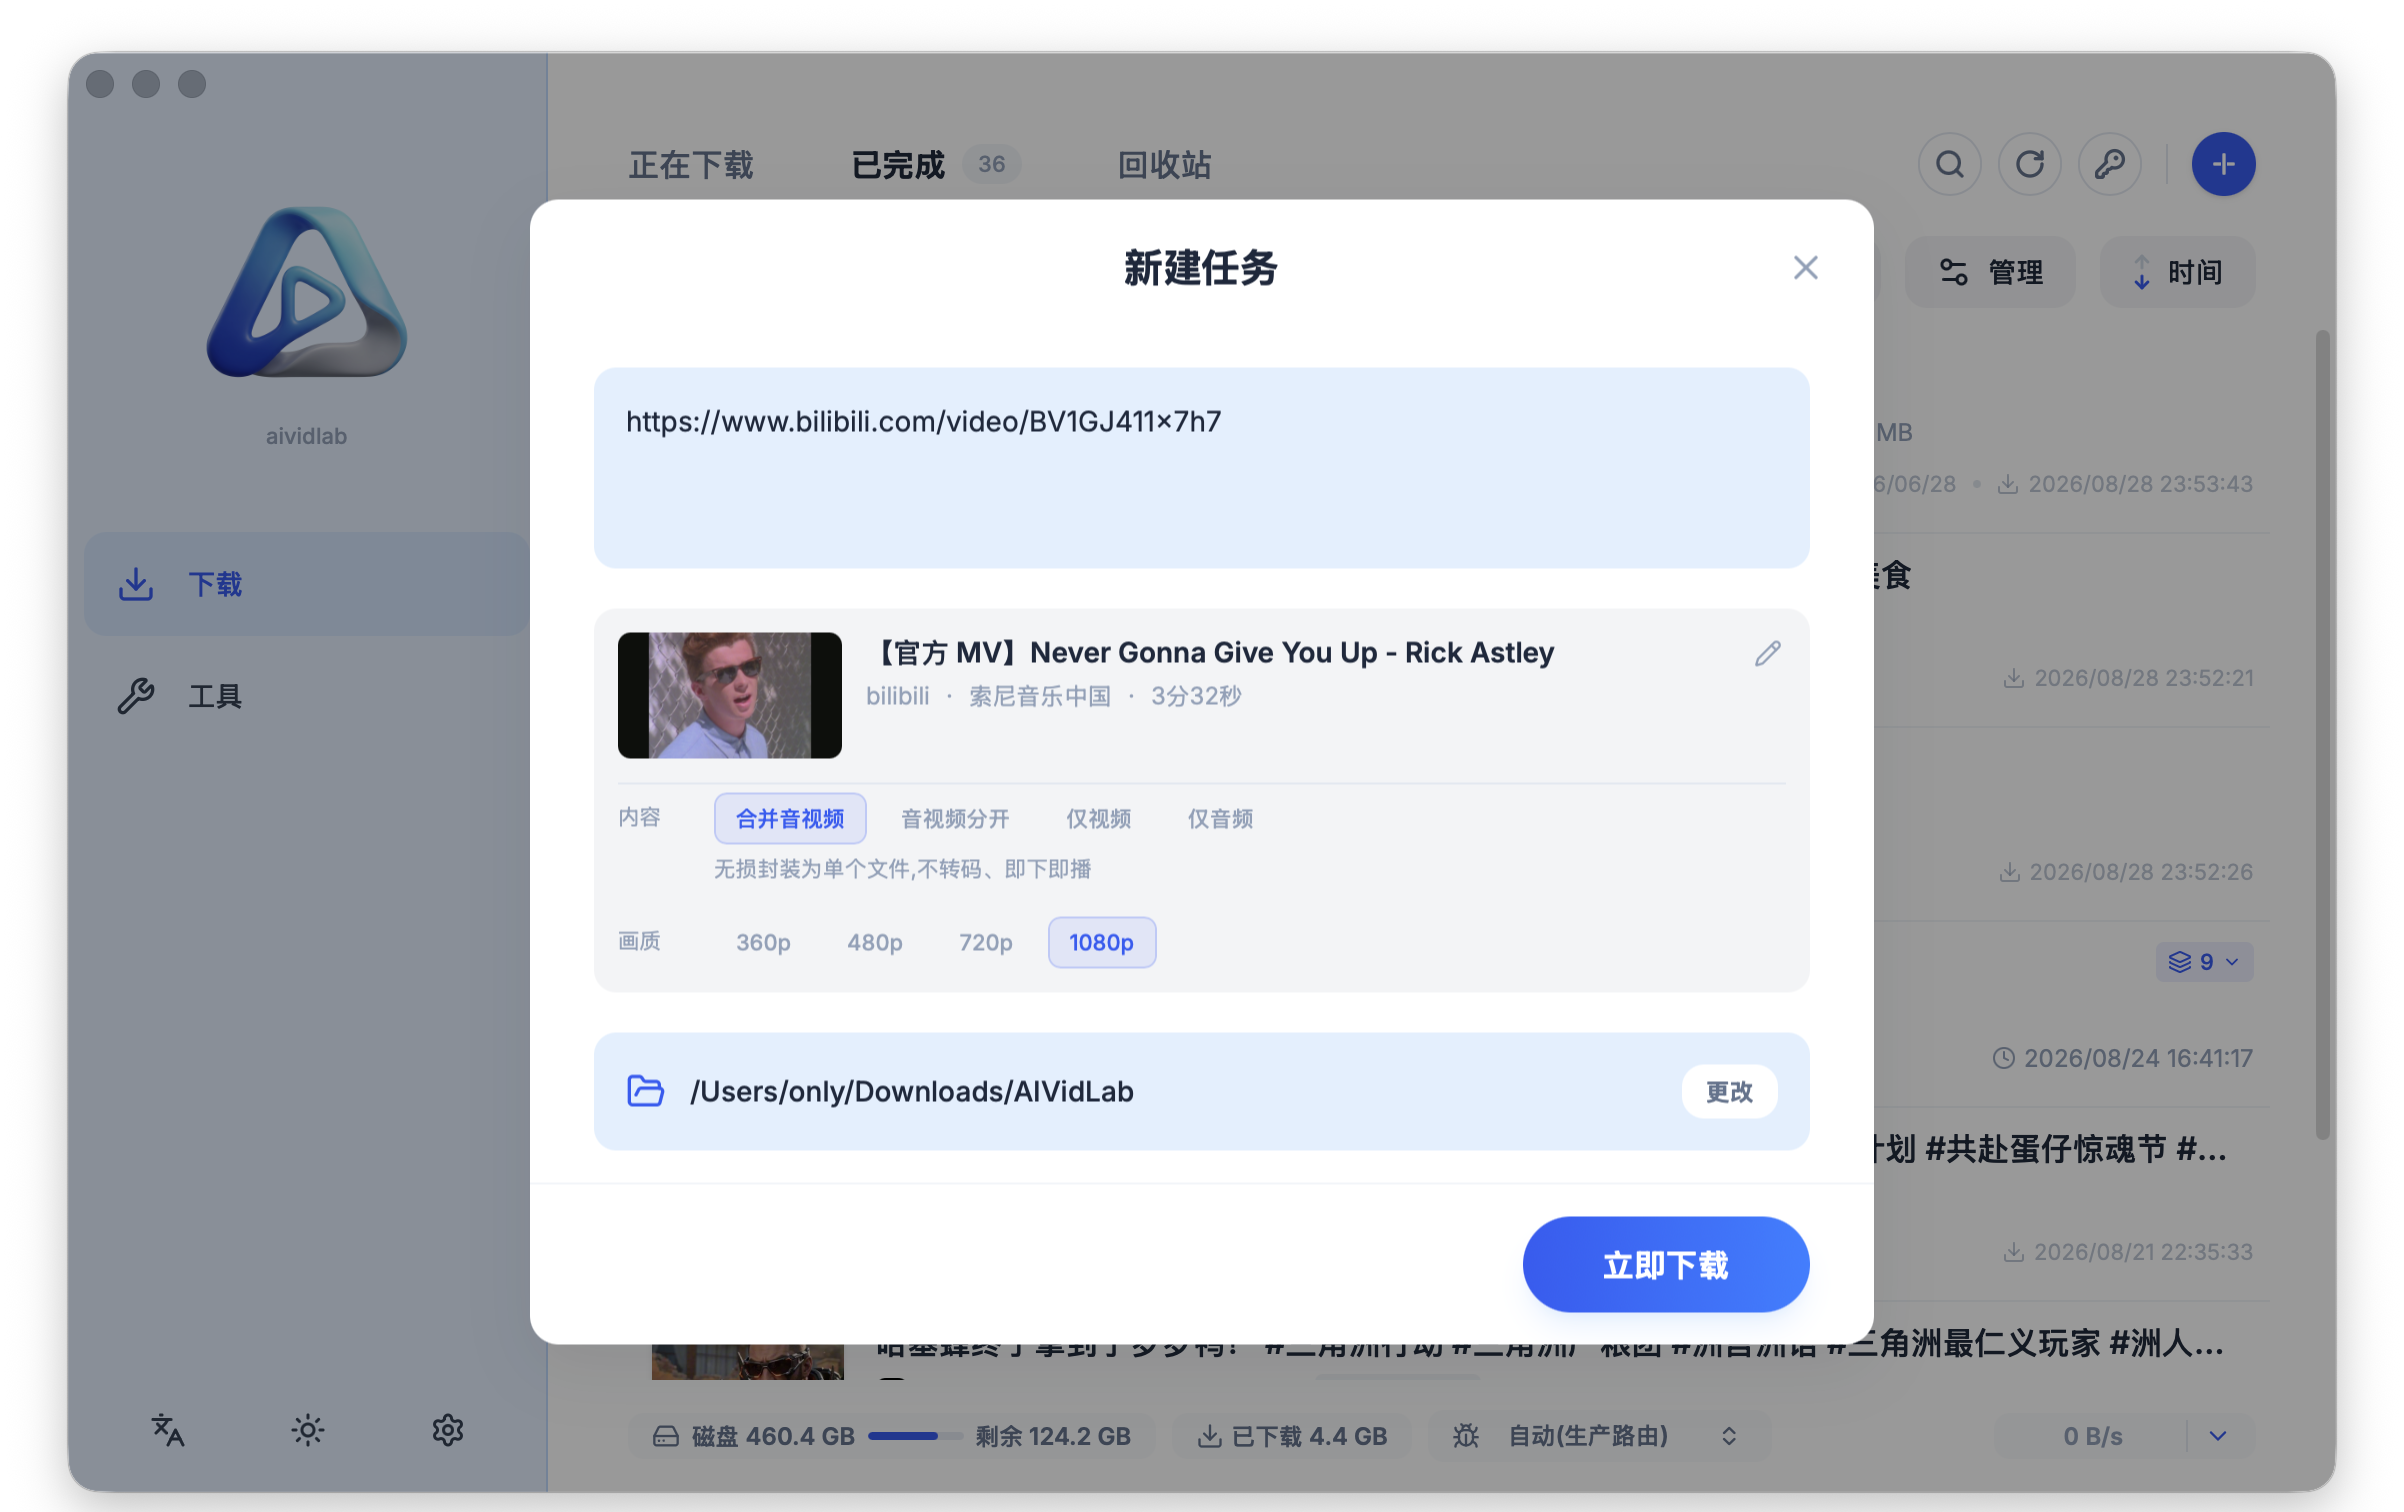Viewport: 2404px width, 1512px height.
Task: Click the refresh icon in the toolbar
Action: [2029, 164]
